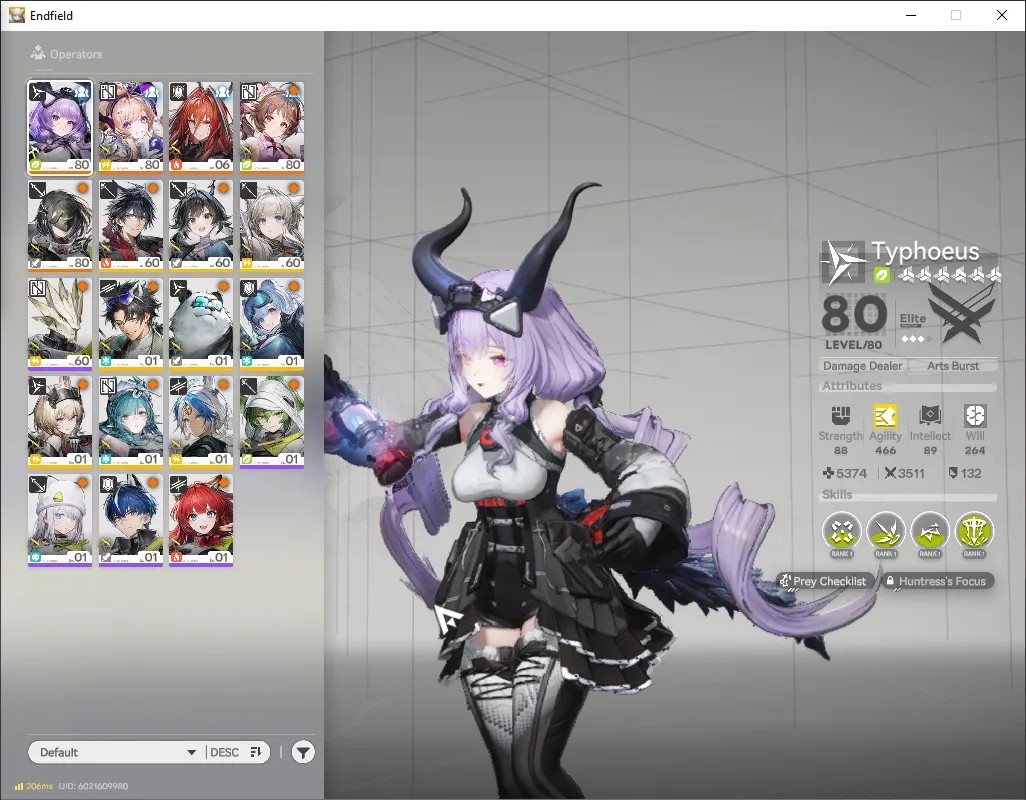Choose the masked green-hooded operator card
Viewport: 1026px width, 800px height.
pos(60,226)
